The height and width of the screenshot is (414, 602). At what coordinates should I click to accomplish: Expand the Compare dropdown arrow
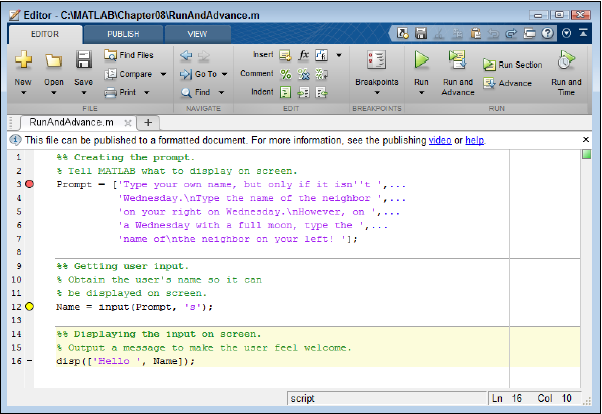(163, 74)
